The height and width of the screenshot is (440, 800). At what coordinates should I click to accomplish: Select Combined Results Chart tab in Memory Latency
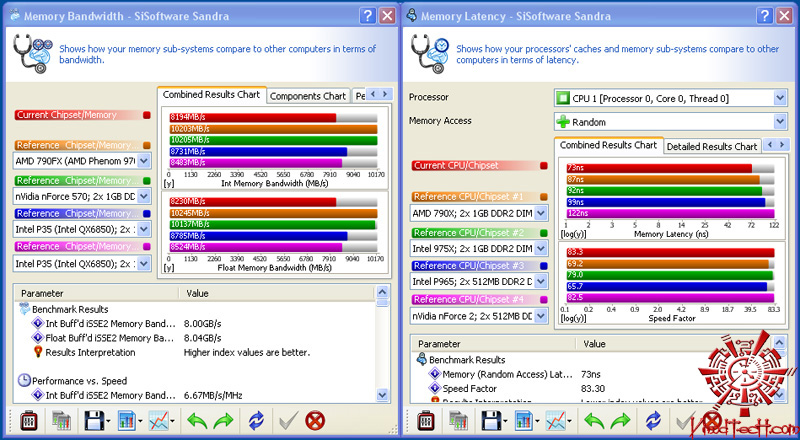[x=609, y=145]
